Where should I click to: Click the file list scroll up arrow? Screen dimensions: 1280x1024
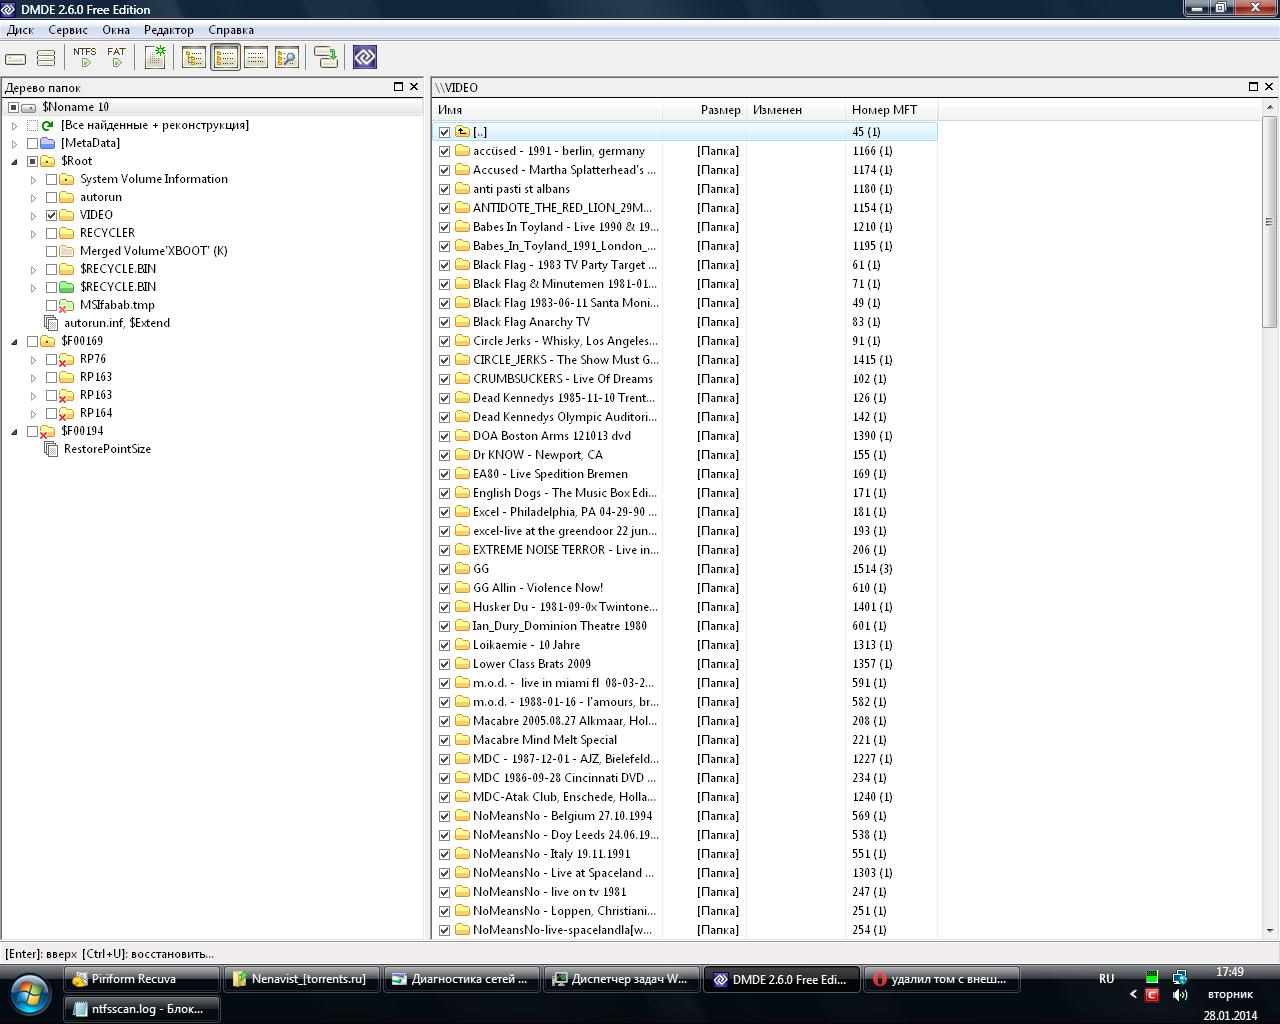click(x=1270, y=108)
